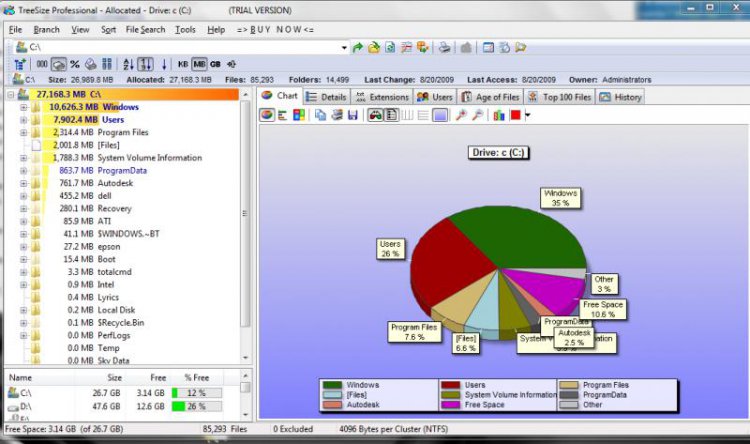
Task: Switch size units to GB
Action: point(215,64)
